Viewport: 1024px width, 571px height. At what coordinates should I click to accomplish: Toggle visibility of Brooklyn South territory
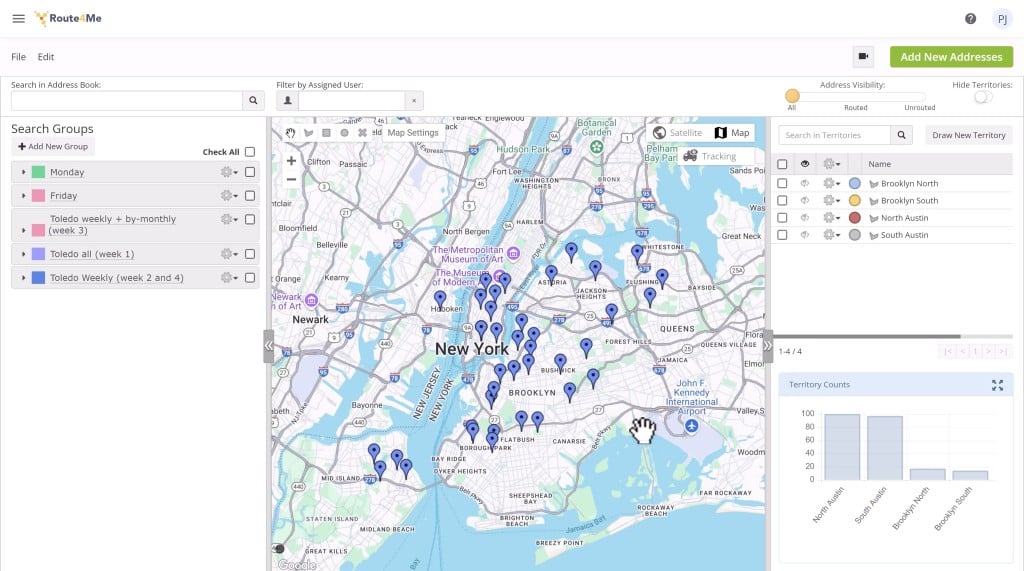[x=805, y=201]
